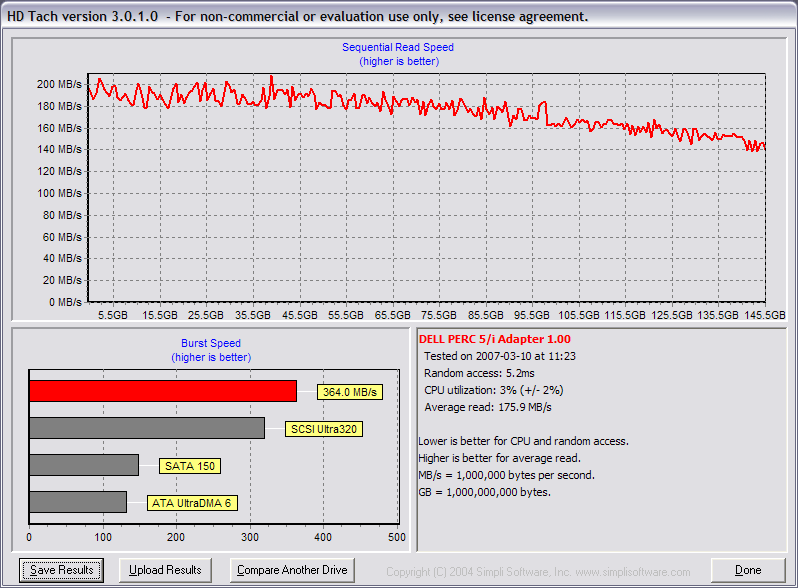Close the results with the Done button
Screen dimensions: 798x588
(747, 570)
